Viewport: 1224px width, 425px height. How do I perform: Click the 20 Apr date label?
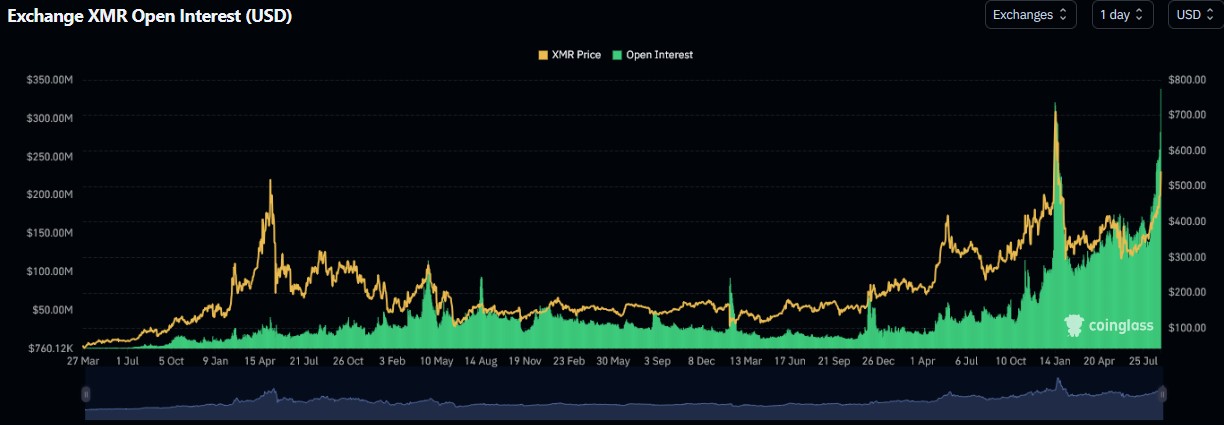tap(1098, 361)
